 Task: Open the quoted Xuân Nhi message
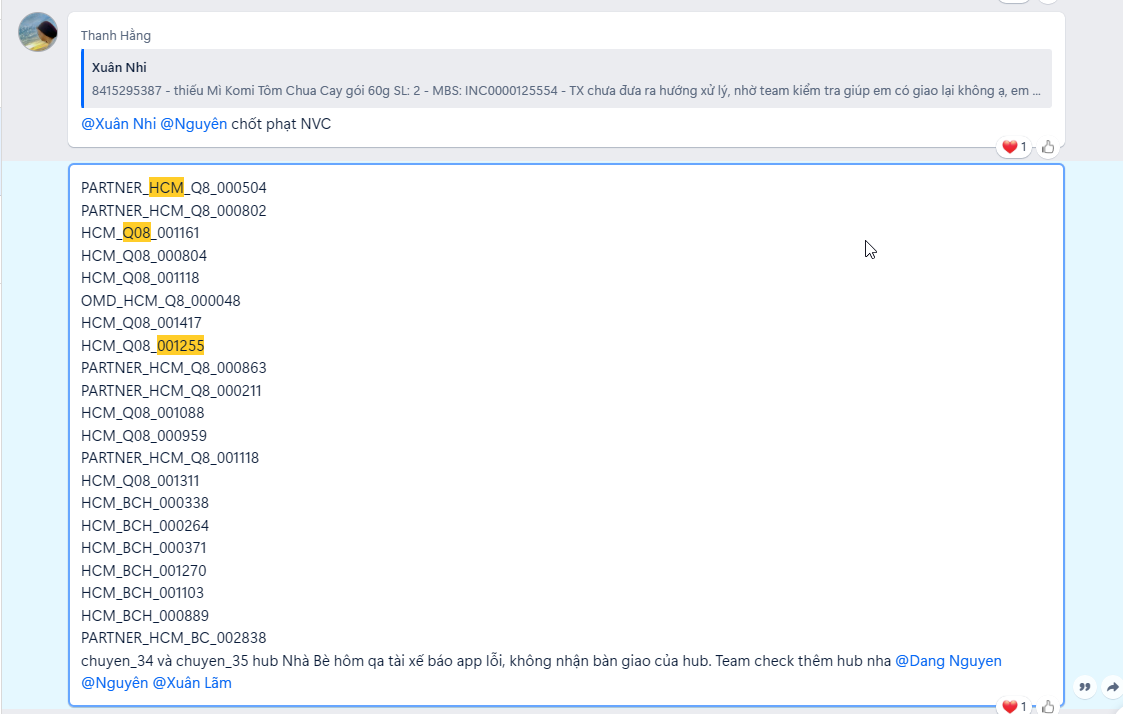click(567, 79)
